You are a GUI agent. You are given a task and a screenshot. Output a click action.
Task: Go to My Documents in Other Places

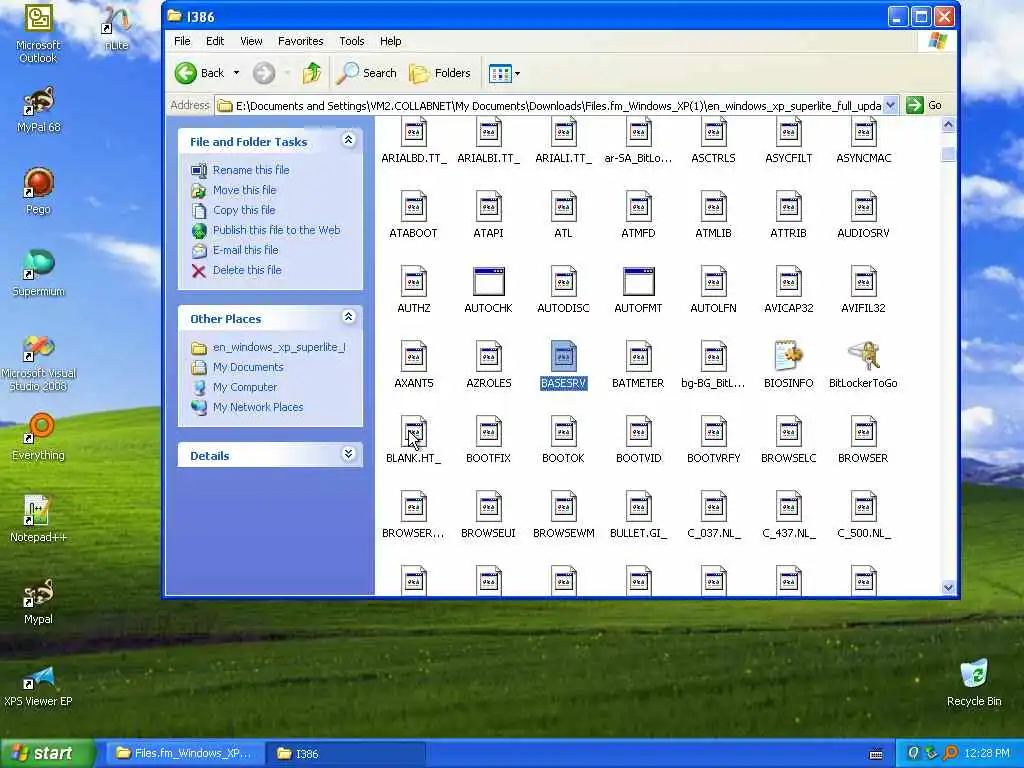coord(248,367)
